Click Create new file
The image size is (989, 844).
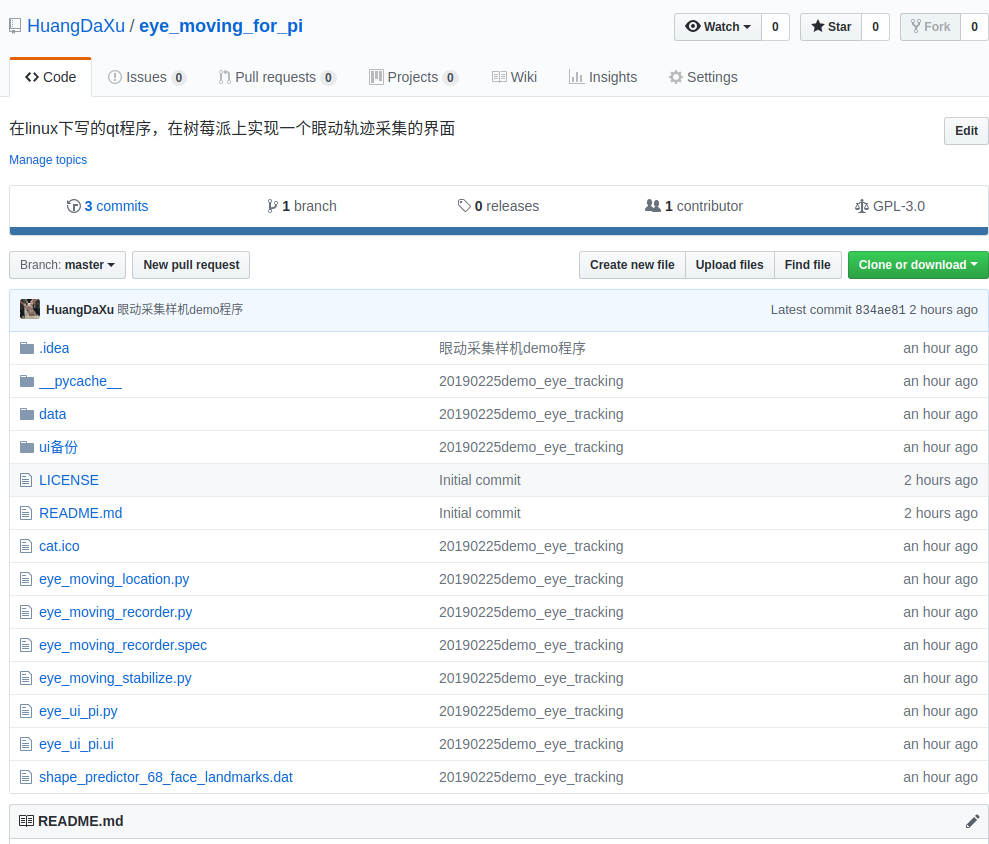pyautogui.click(x=632, y=265)
